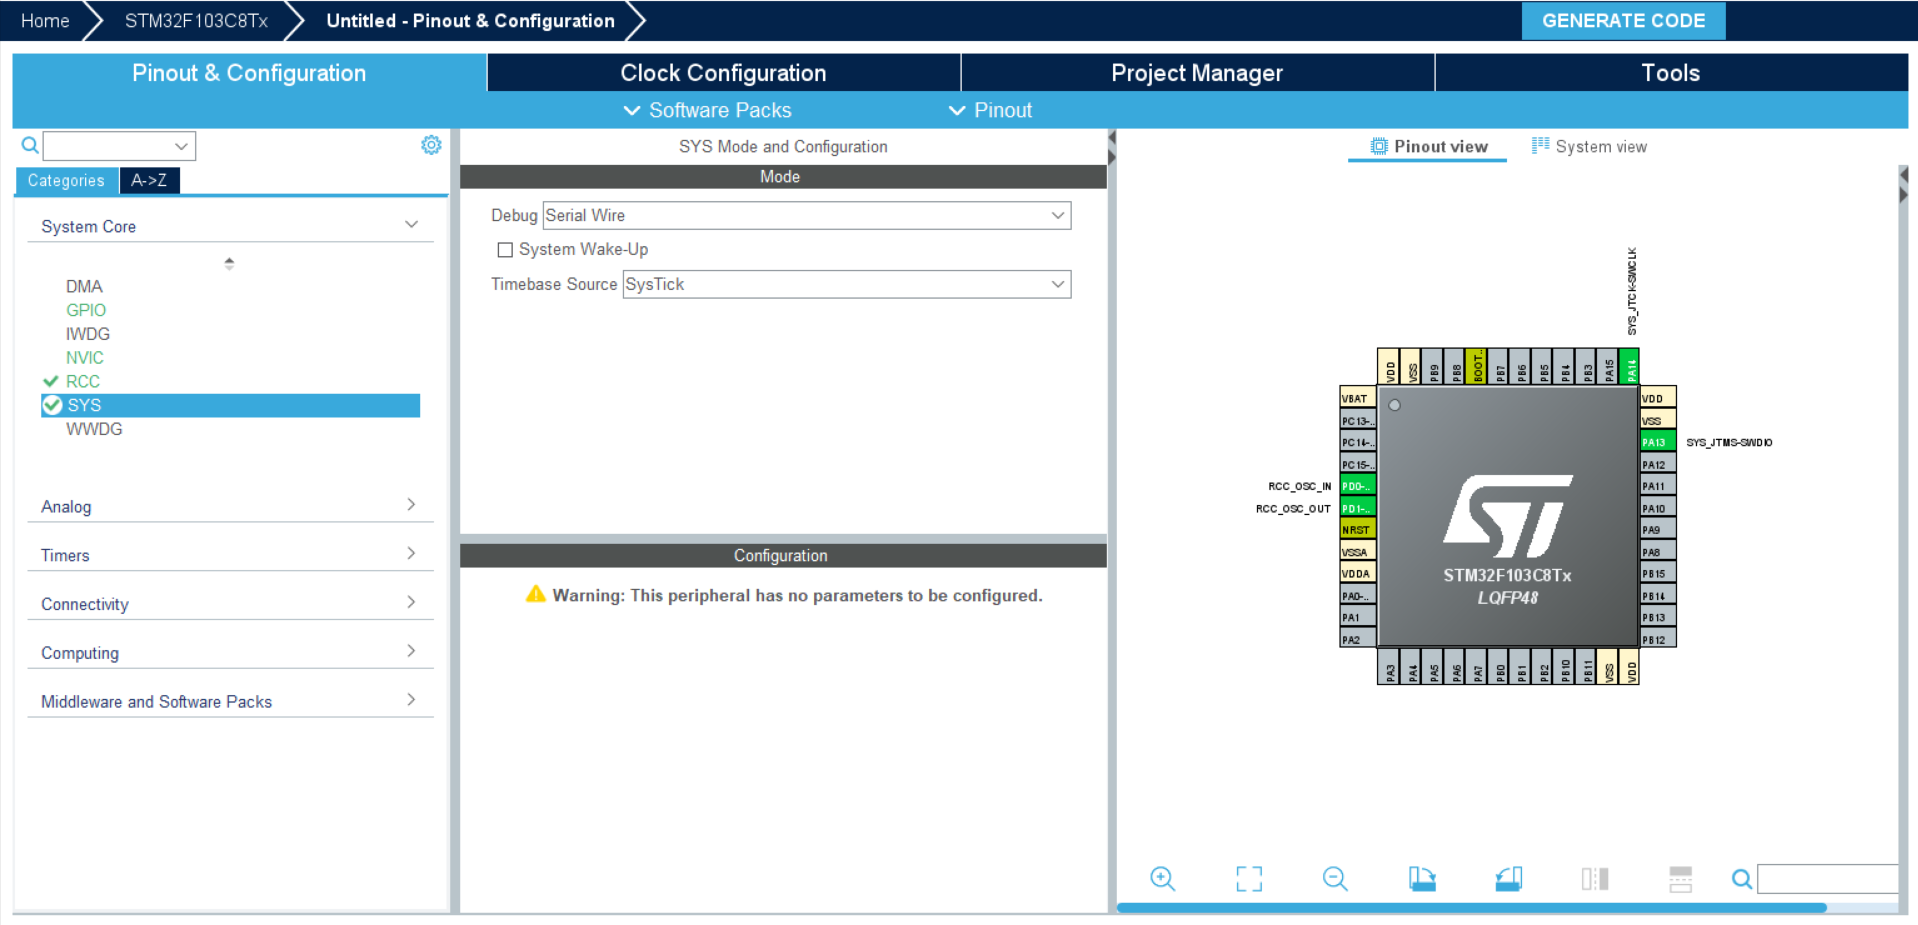Screen dimensions: 1918x925
Task: Select WWDG in System Core list
Action: [x=94, y=429]
